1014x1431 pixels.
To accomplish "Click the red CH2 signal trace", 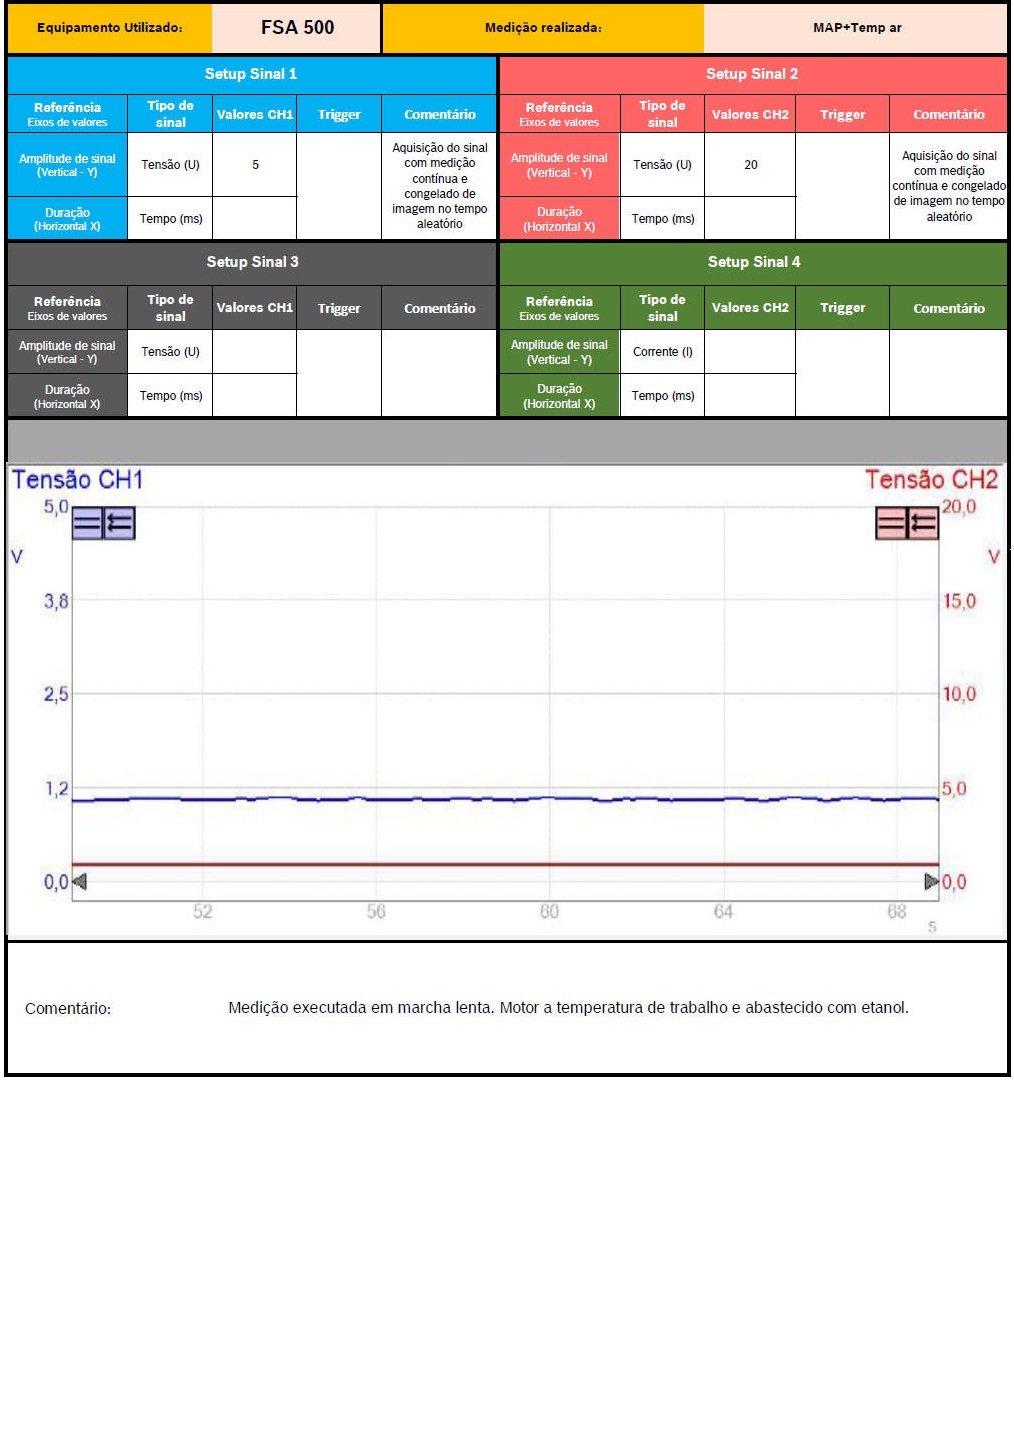I will click(500, 864).
